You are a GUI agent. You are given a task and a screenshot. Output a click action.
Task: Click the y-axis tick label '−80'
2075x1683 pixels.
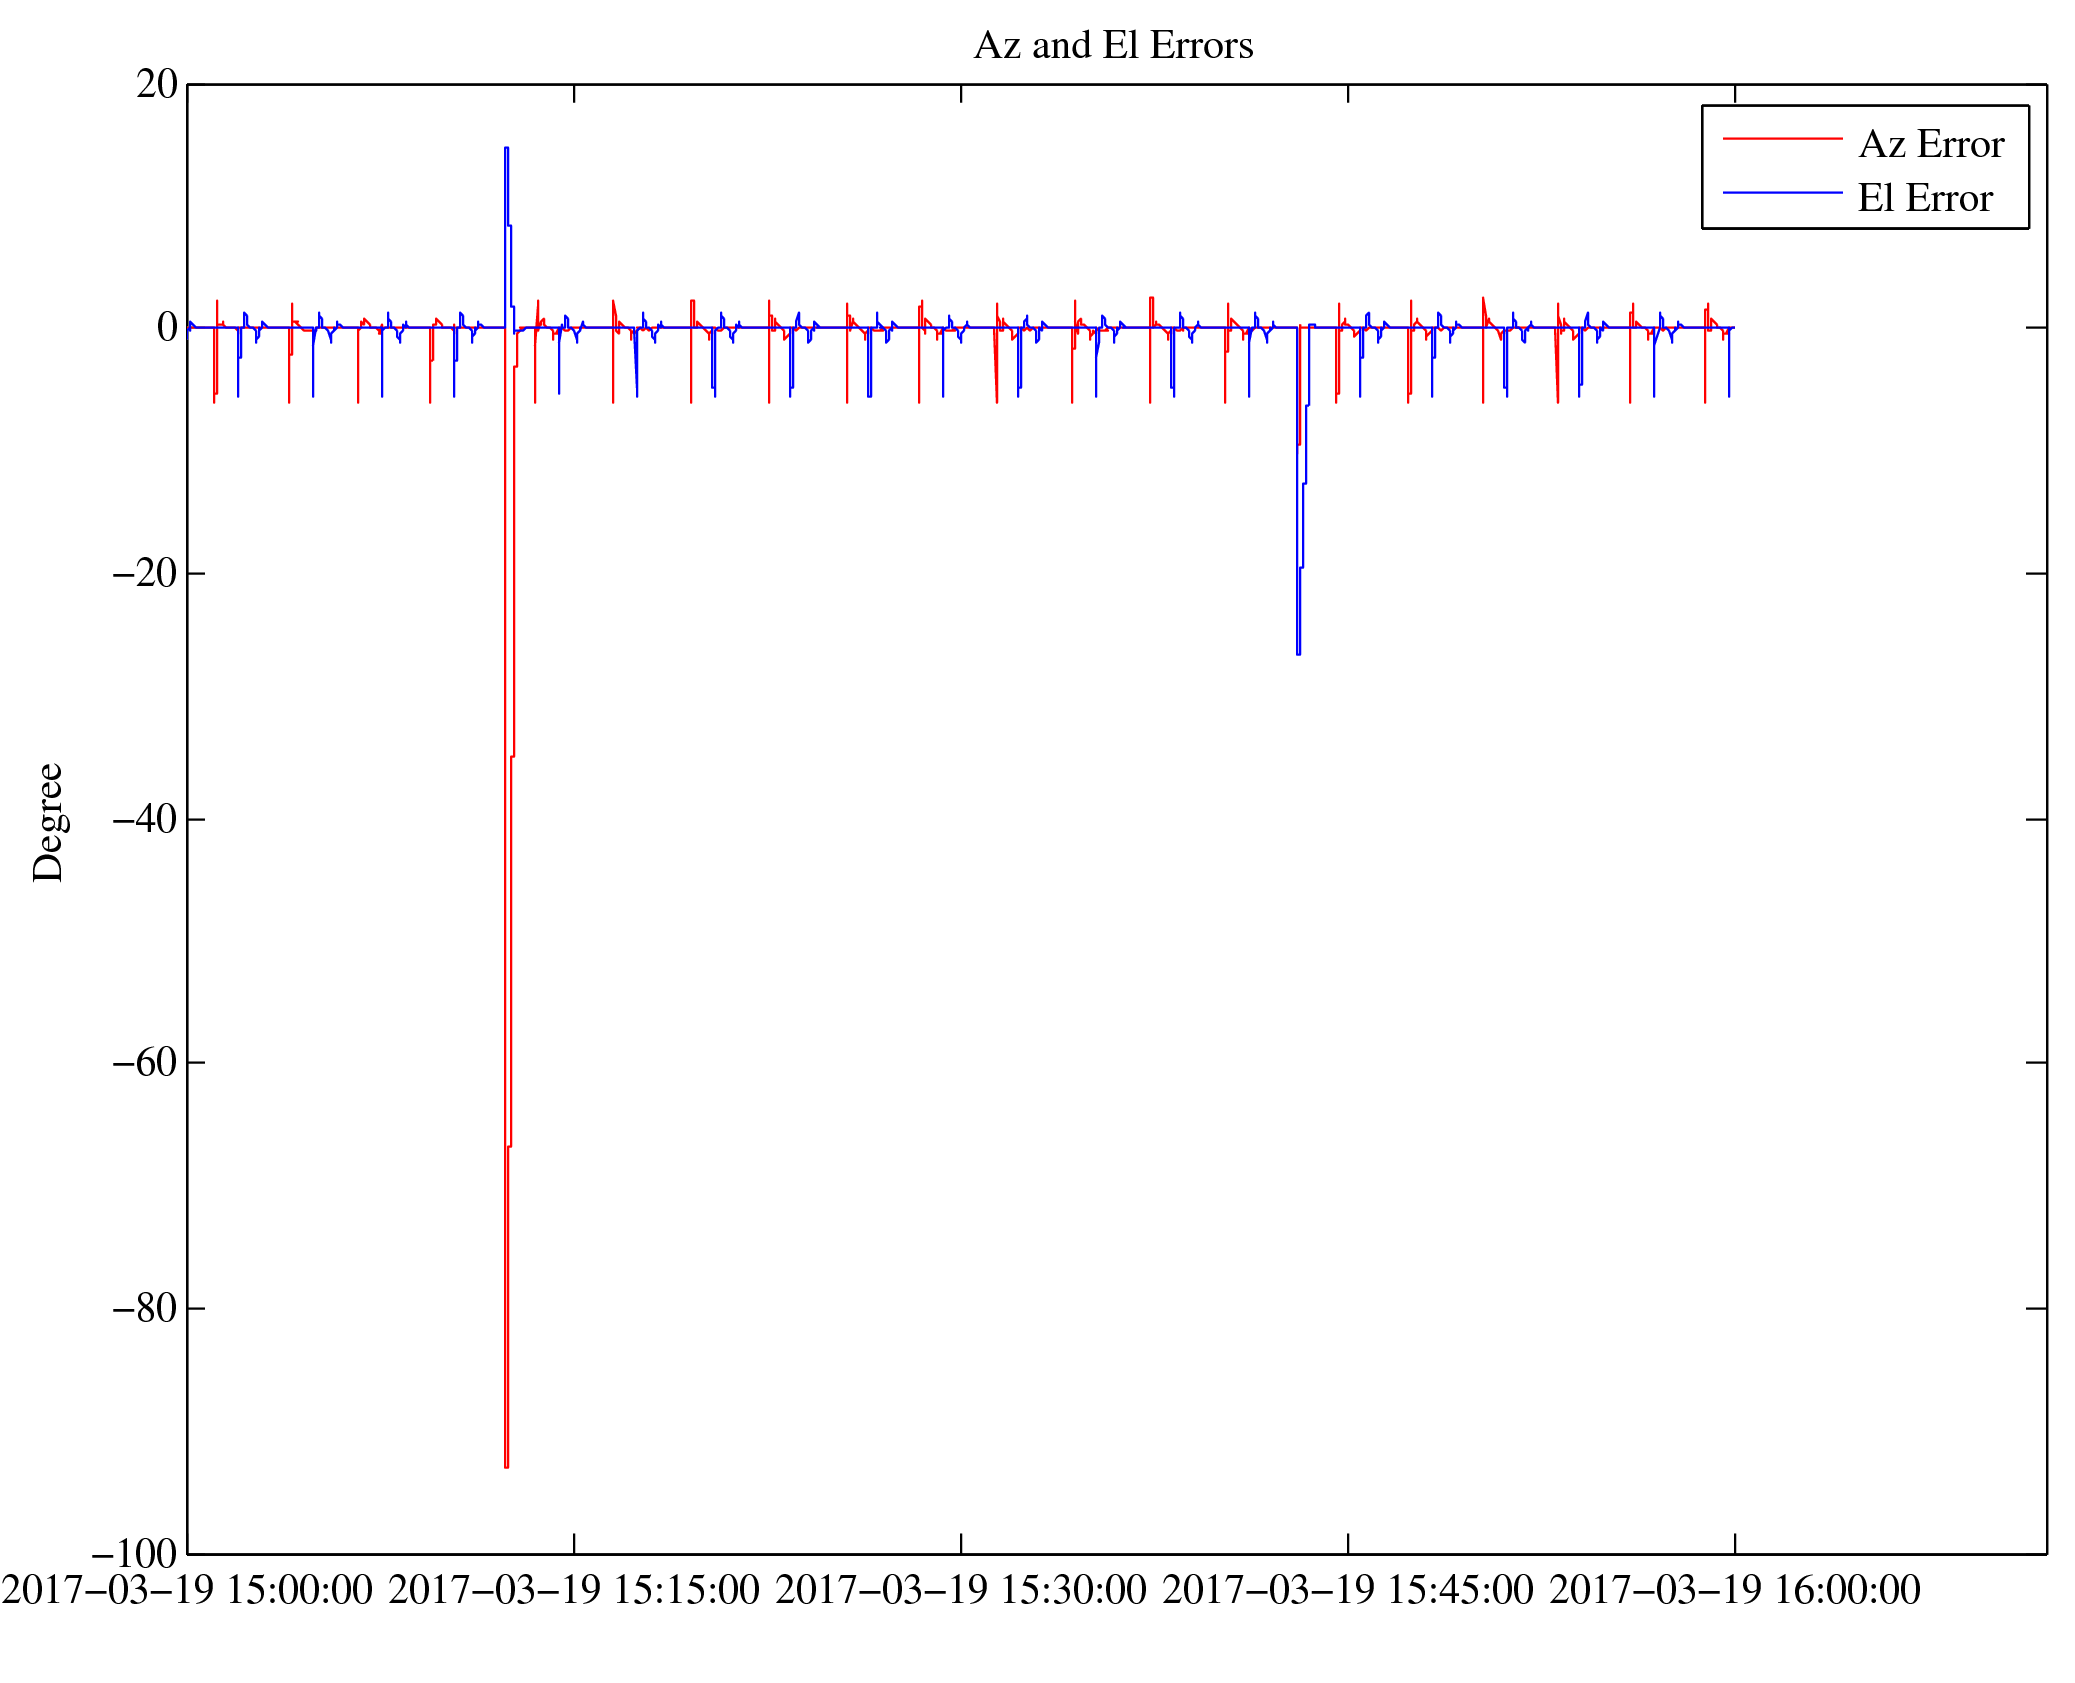pyautogui.click(x=145, y=1307)
